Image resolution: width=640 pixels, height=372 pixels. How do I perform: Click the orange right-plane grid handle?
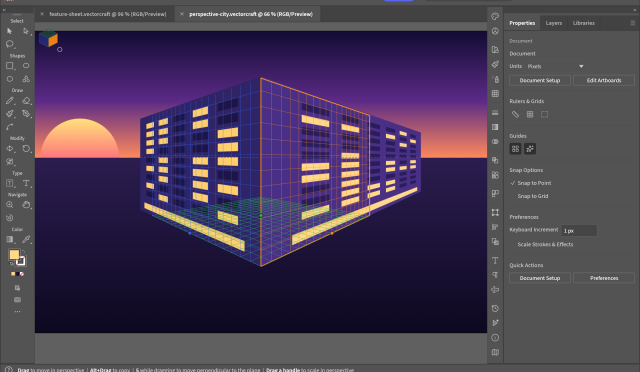coord(332,233)
